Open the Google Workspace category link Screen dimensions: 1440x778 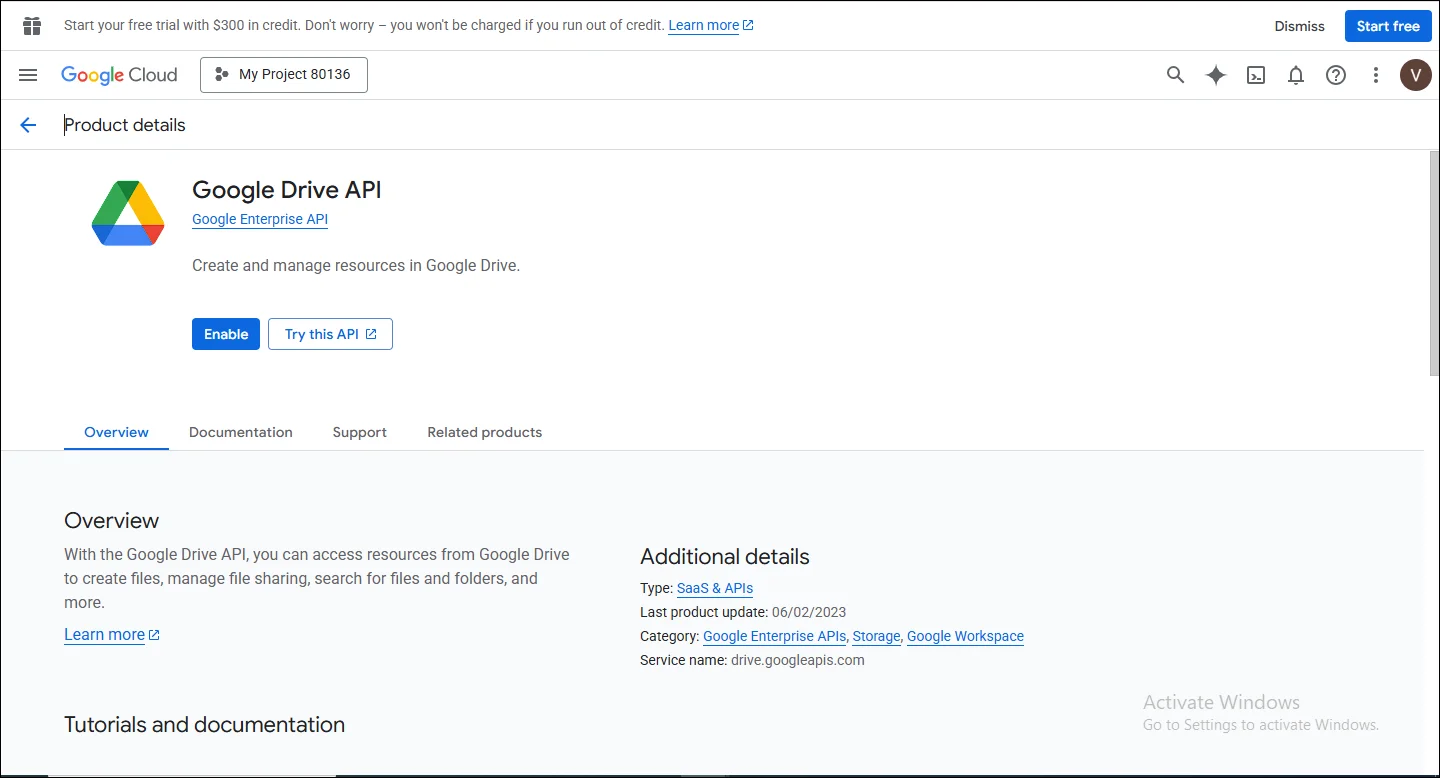click(965, 636)
